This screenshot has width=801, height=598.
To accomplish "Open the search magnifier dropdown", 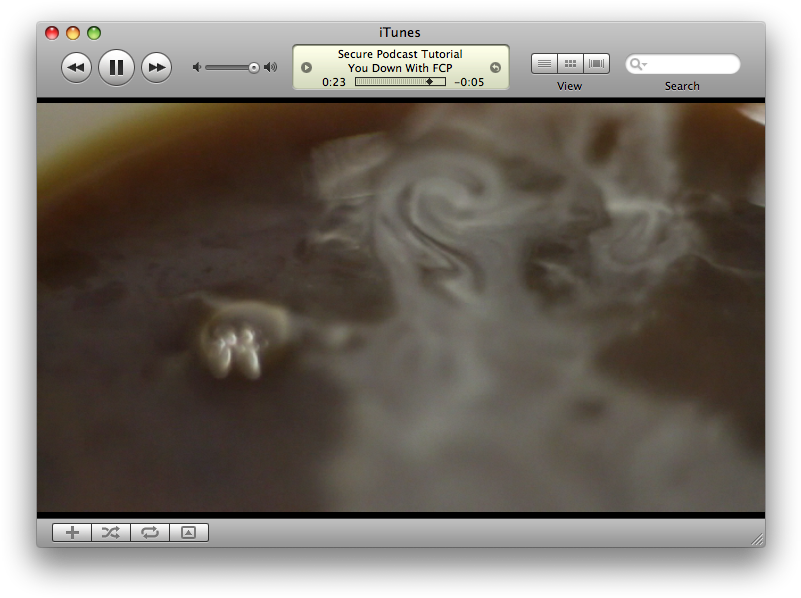I will (637, 64).
